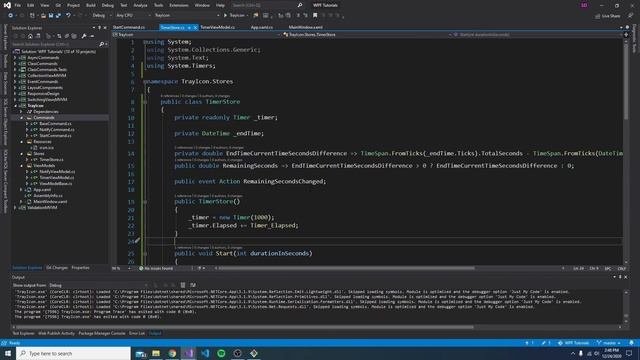Image resolution: width=640 pixels, height=360 pixels.
Task: Click the Clear All icon in Output toolbar
Action: coord(183,285)
